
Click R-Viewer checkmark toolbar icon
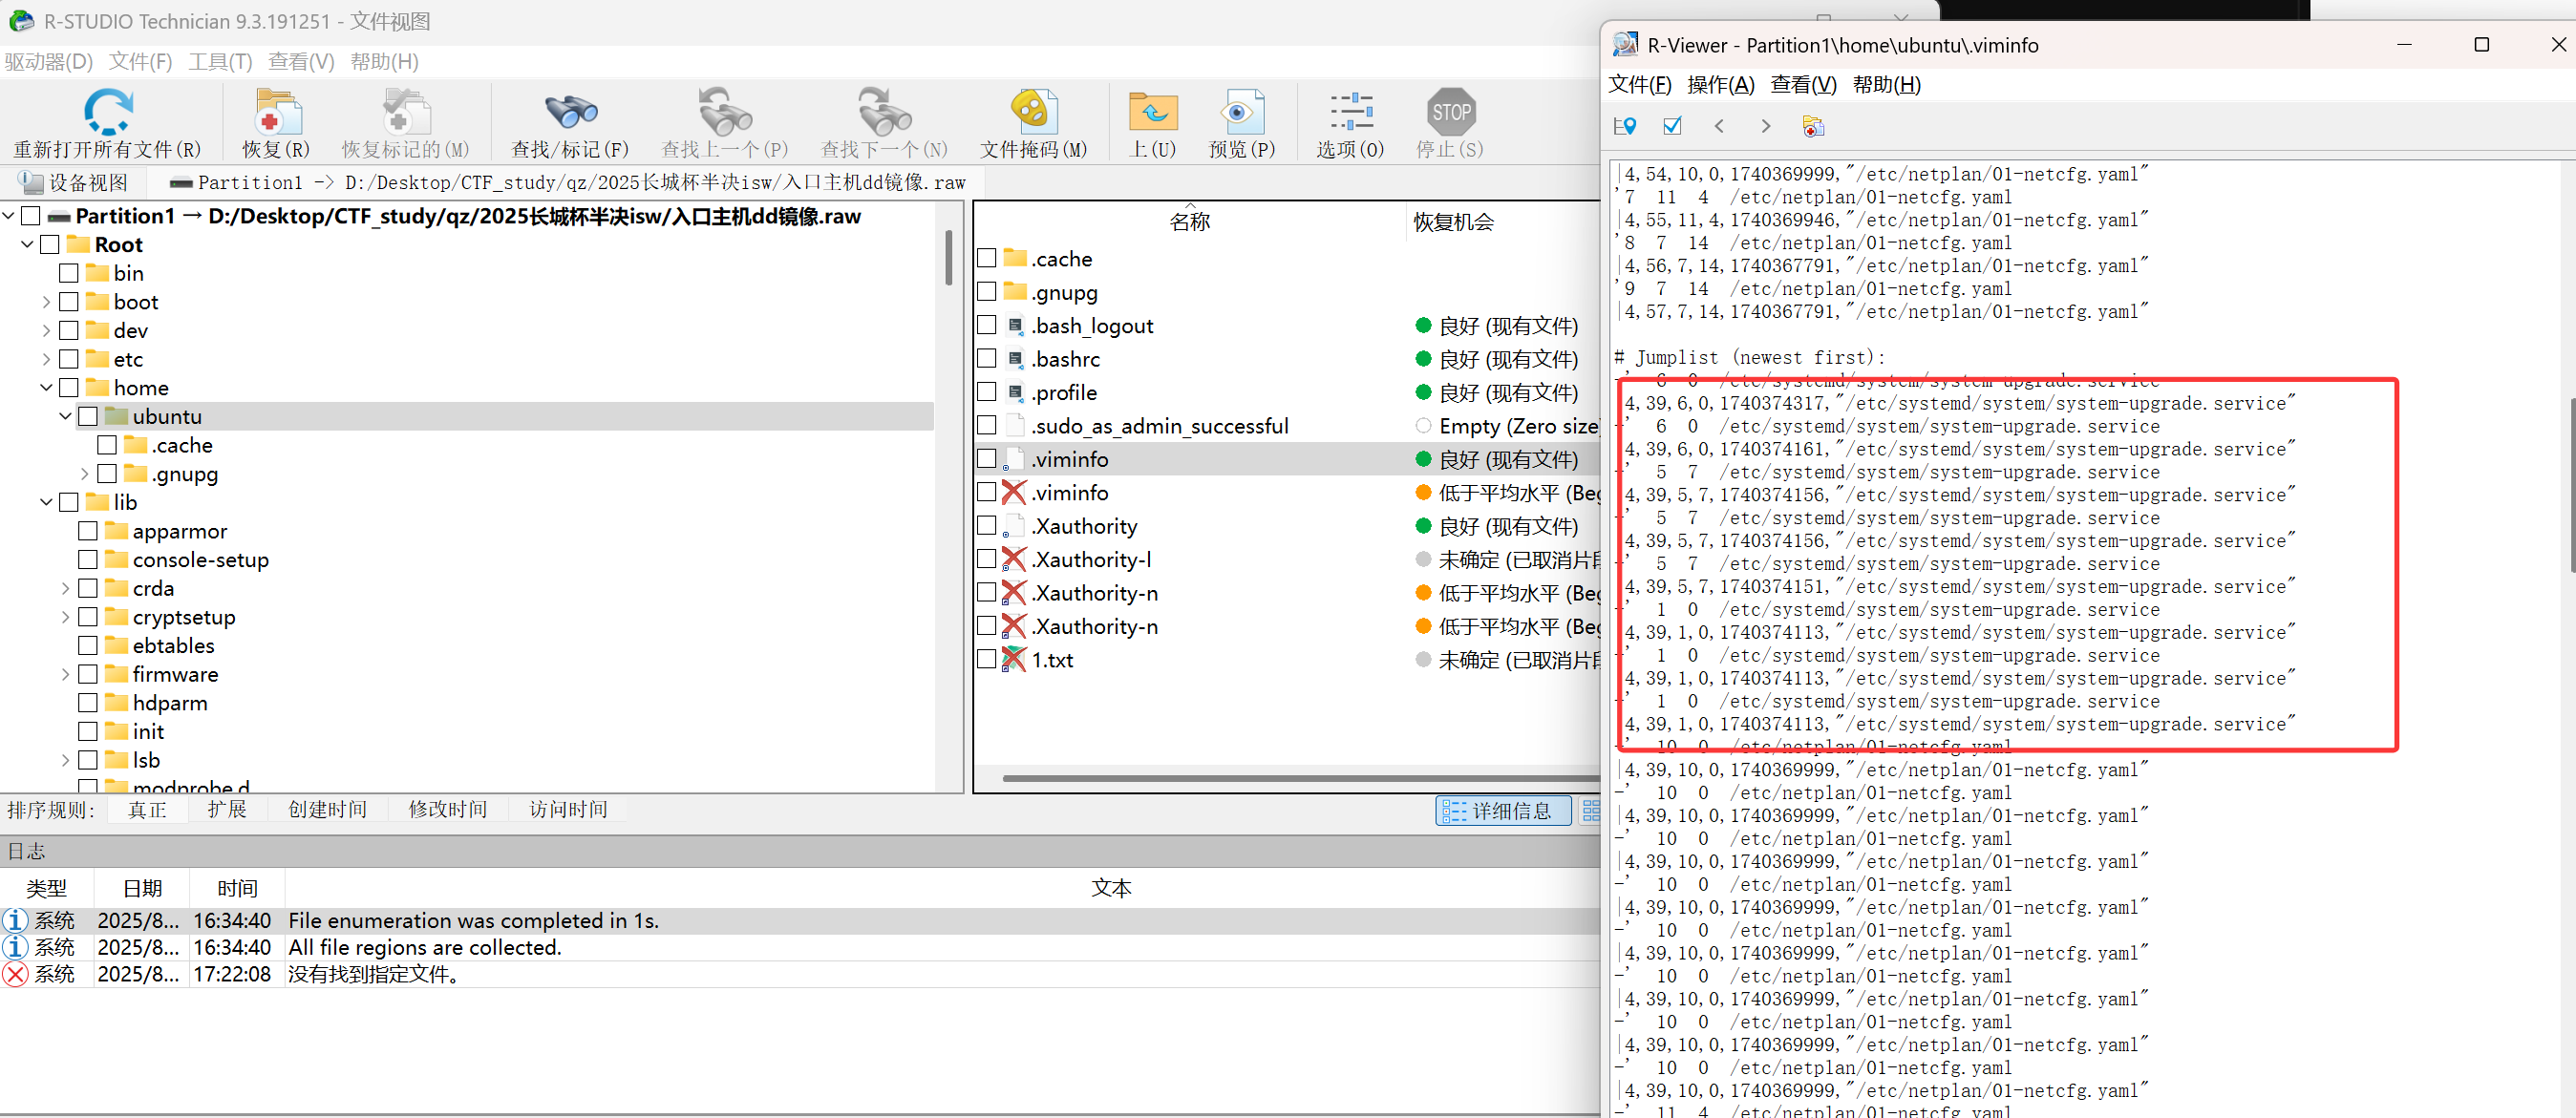pyautogui.click(x=1672, y=126)
